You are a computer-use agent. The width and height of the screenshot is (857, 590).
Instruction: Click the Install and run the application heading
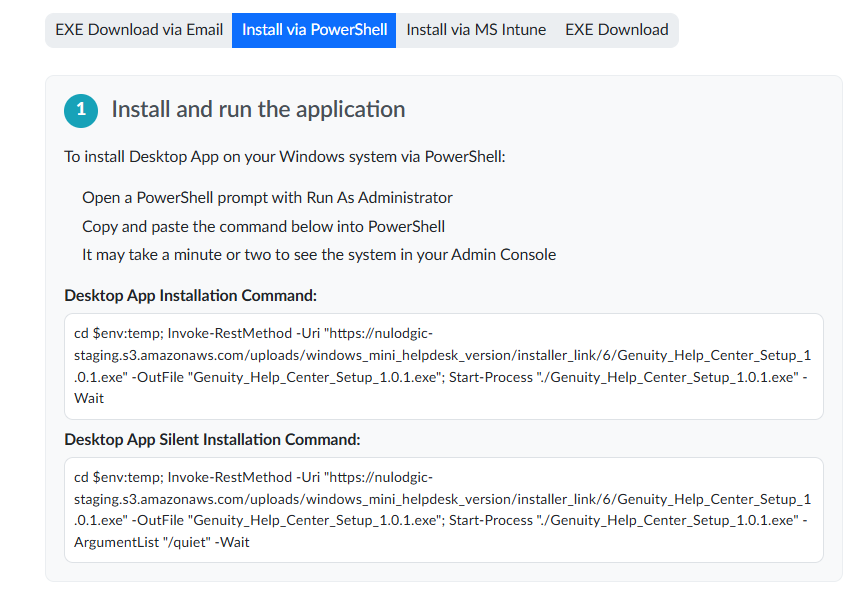[258, 109]
